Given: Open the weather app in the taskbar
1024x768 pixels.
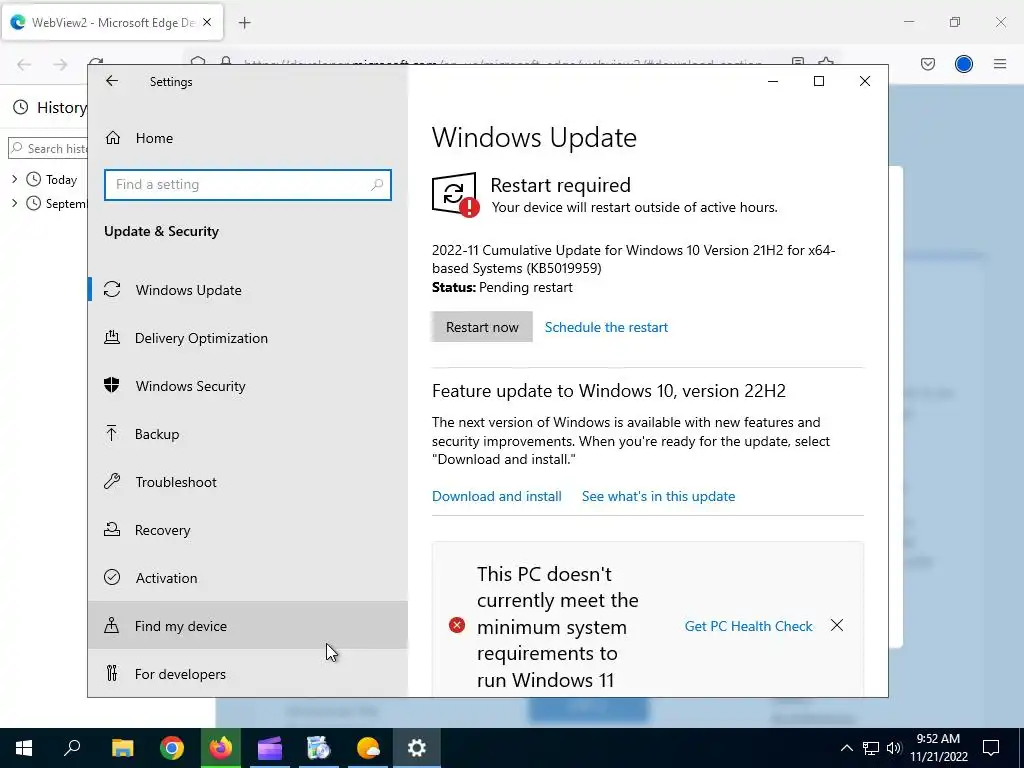Looking at the screenshot, I should point(368,748).
